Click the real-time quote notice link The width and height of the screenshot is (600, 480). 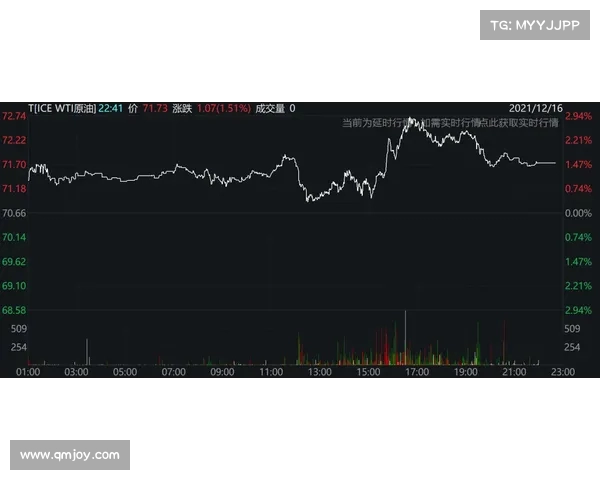point(449,122)
